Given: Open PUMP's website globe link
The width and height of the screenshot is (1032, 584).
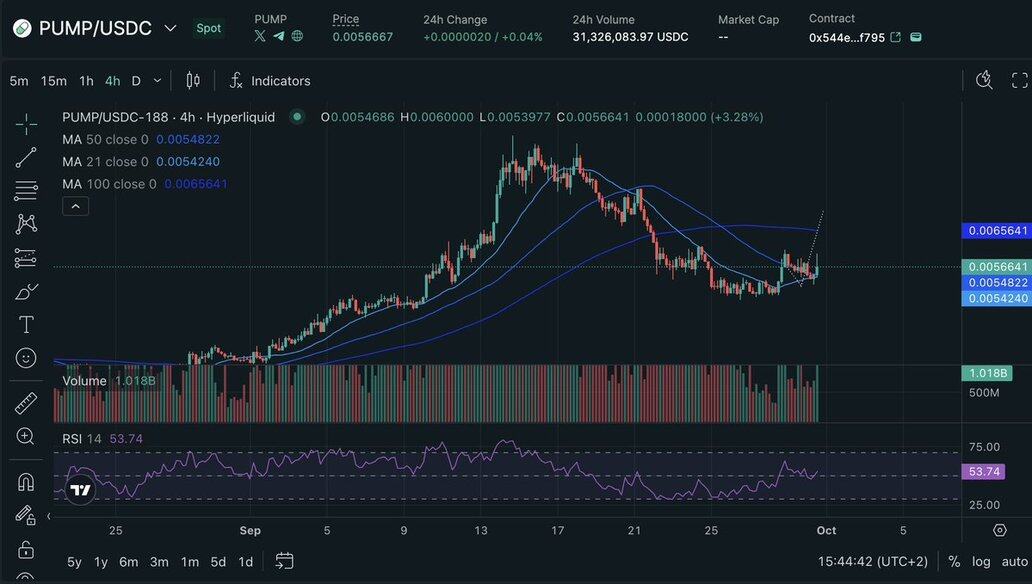Looking at the screenshot, I should point(297,36).
